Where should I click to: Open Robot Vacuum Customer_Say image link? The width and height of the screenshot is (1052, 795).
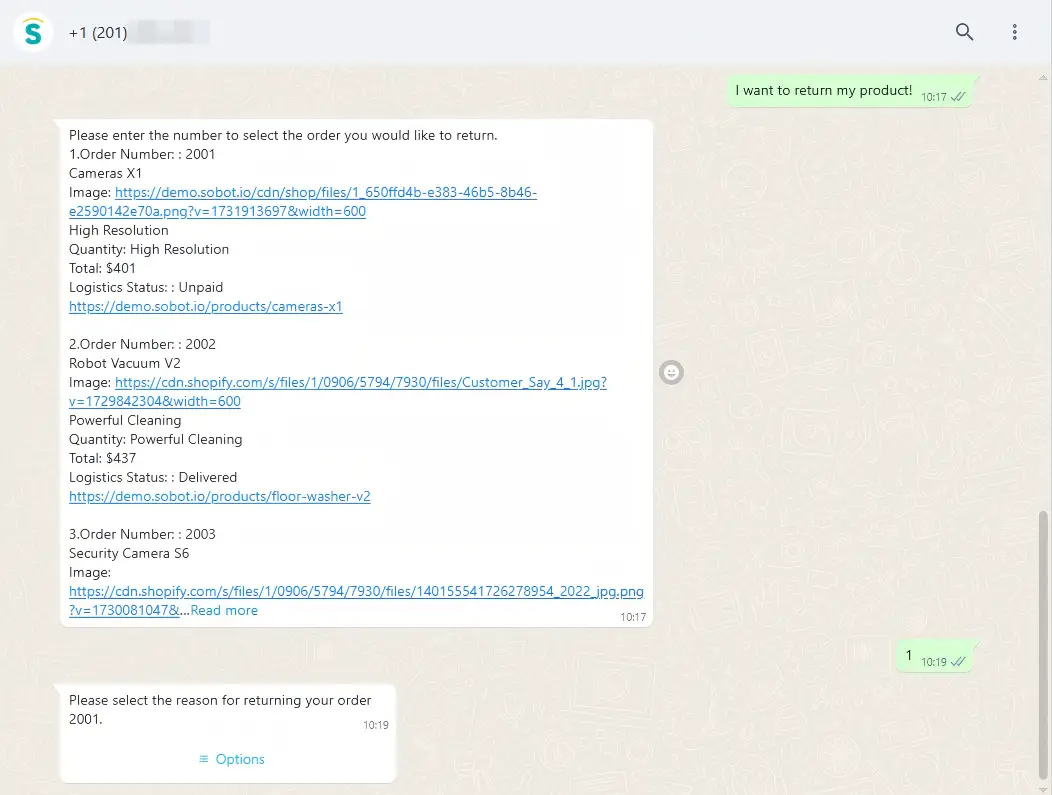click(337, 392)
